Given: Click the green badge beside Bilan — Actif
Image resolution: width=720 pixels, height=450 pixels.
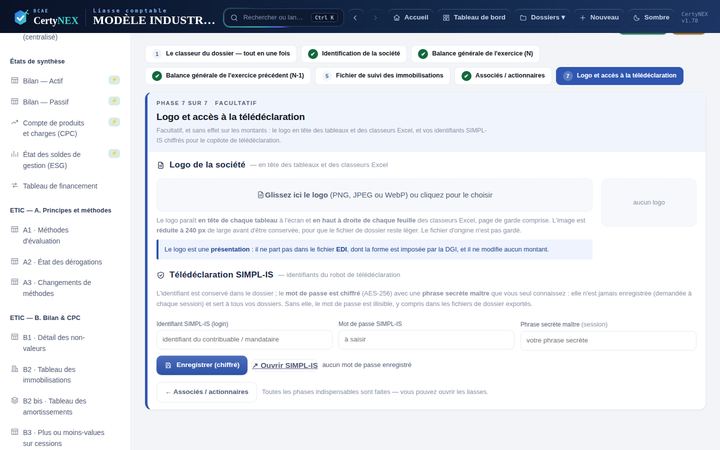Looking at the screenshot, I should pyautogui.click(x=114, y=80).
